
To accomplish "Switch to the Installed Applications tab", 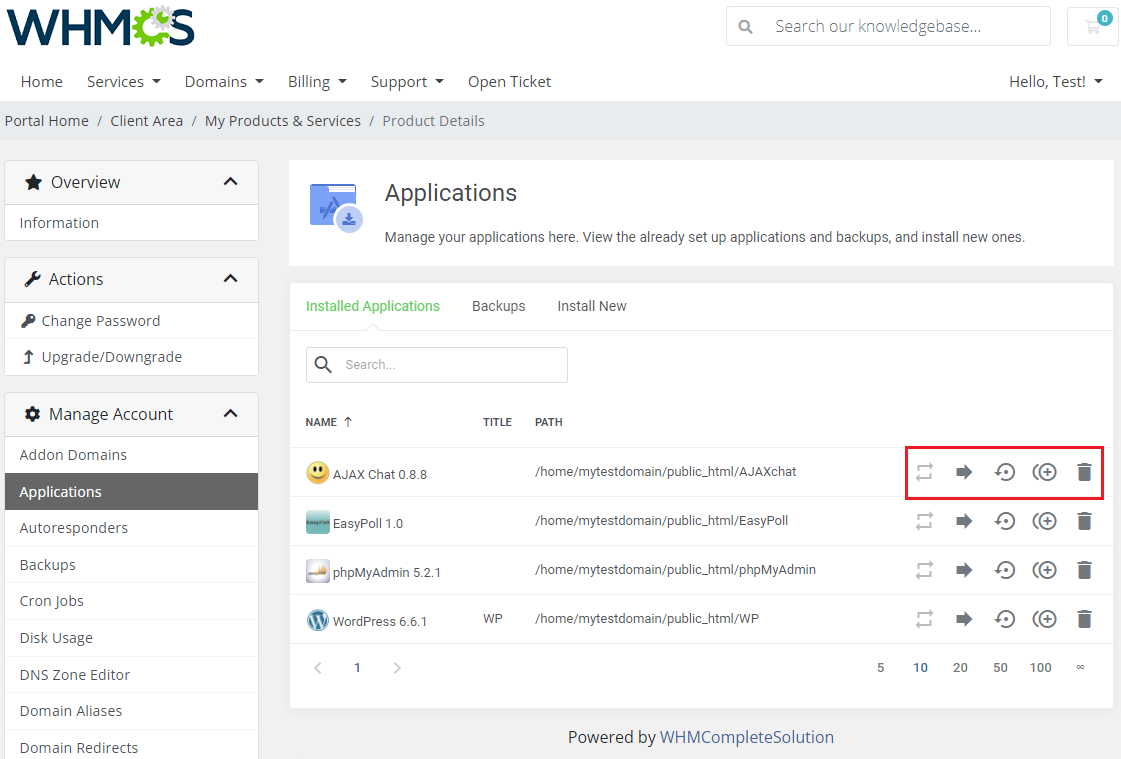I will (372, 306).
